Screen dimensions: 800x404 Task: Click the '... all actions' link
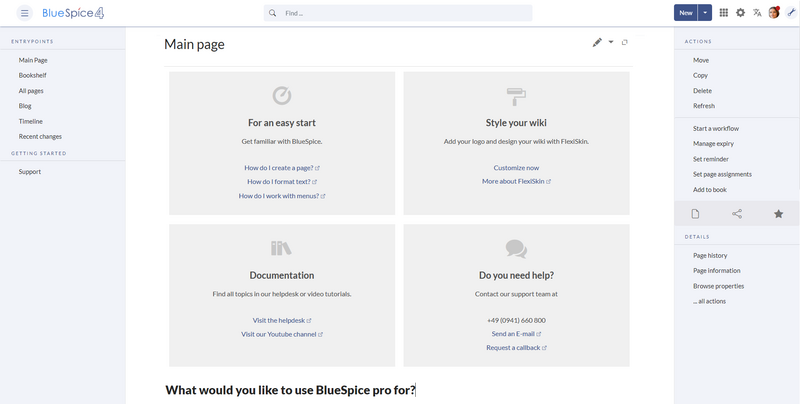(x=709, y=301)
